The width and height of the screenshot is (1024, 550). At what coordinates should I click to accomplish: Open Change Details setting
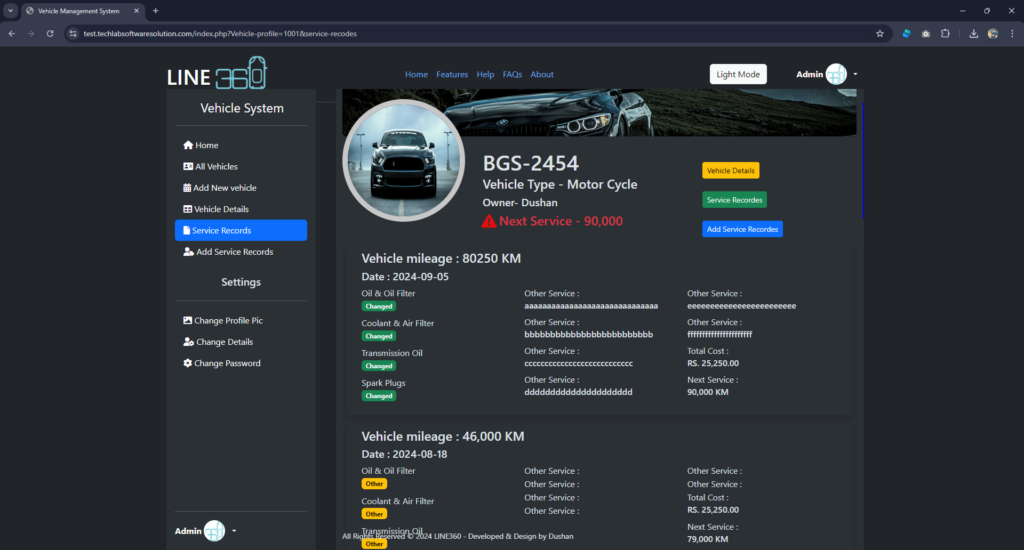241,342
